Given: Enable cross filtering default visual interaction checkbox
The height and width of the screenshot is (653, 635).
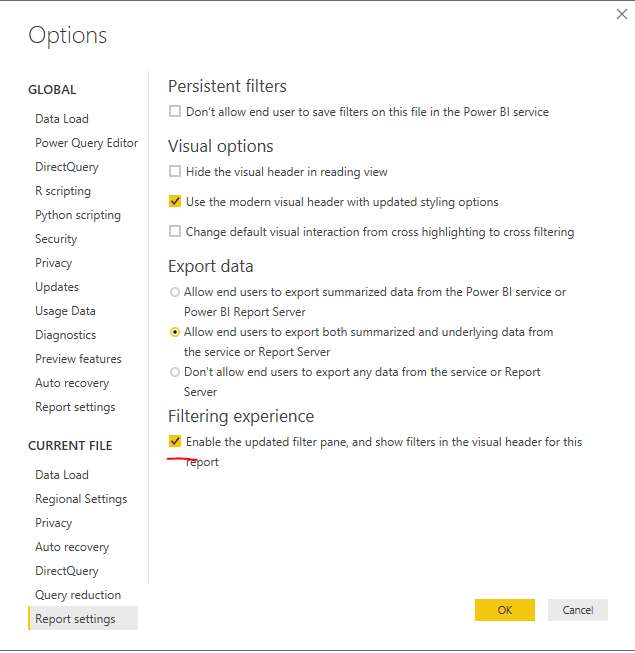Looking at the screenshot, I should (x=175, y=232).
